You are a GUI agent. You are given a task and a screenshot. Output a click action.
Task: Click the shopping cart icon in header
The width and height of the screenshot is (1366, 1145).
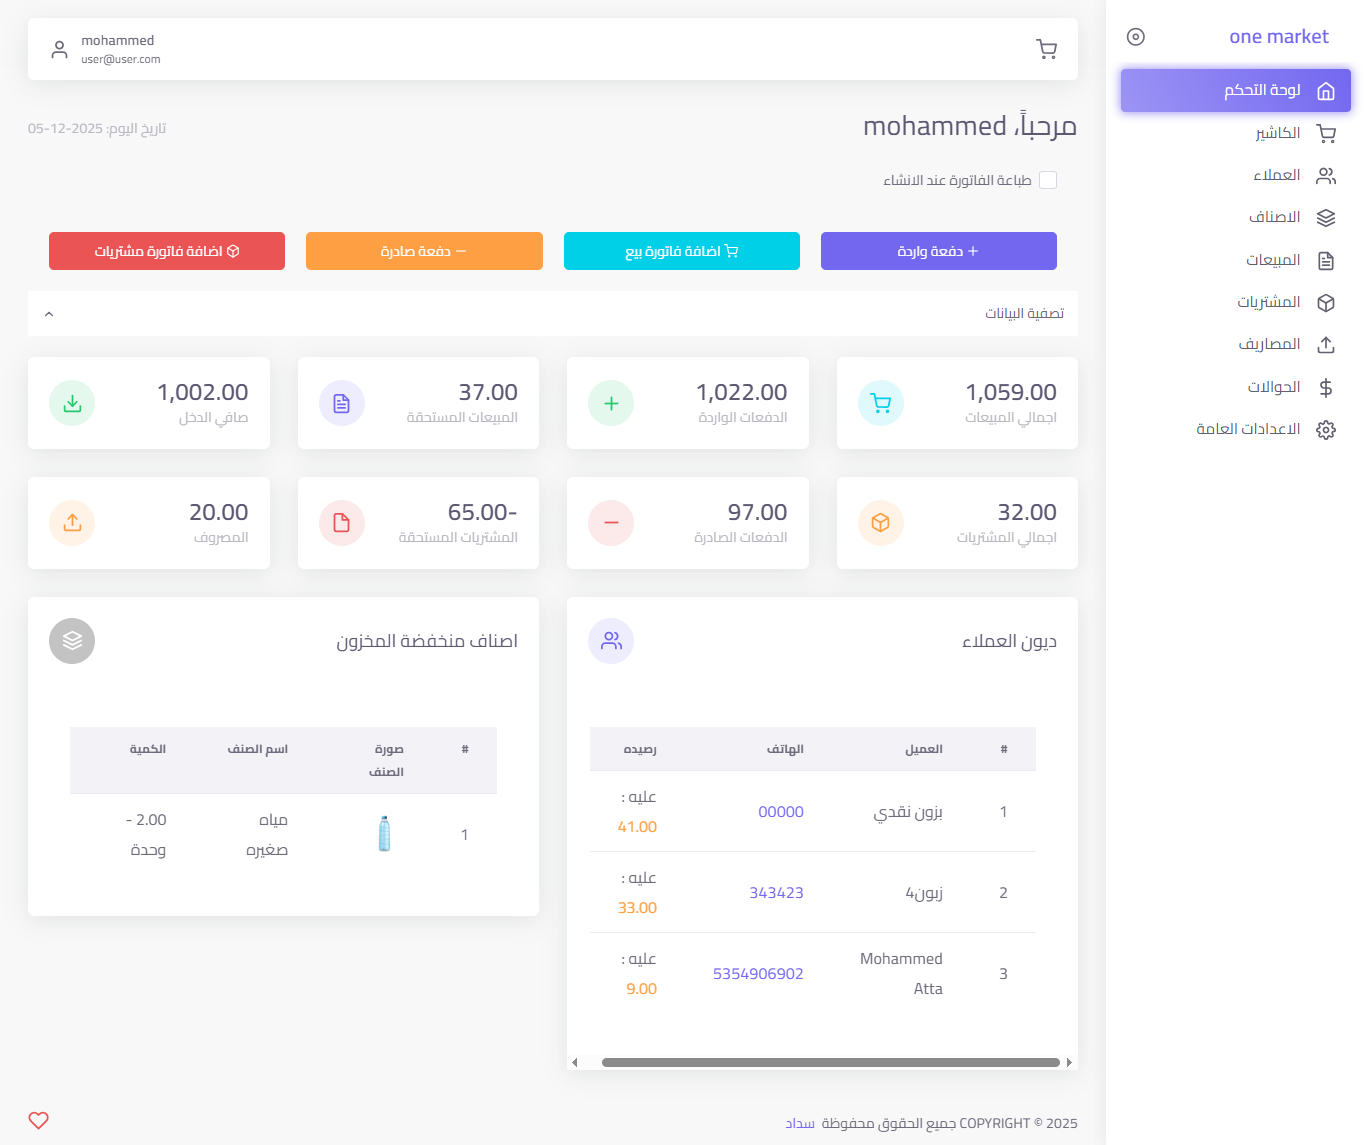point(1046,49)
